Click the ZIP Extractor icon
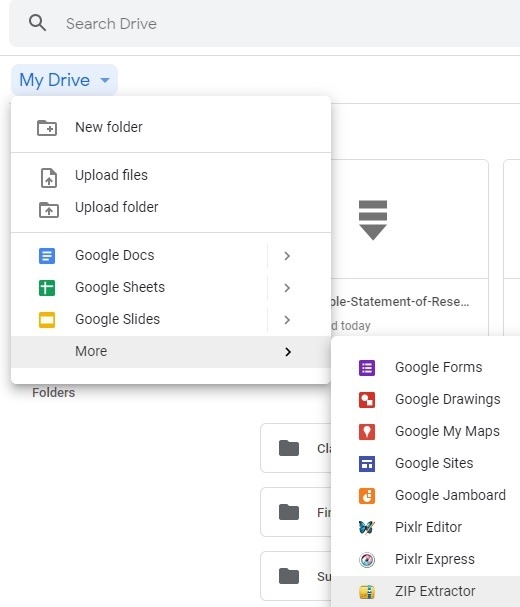This screenshot has width=520, height=607. [x=367, y=592]
